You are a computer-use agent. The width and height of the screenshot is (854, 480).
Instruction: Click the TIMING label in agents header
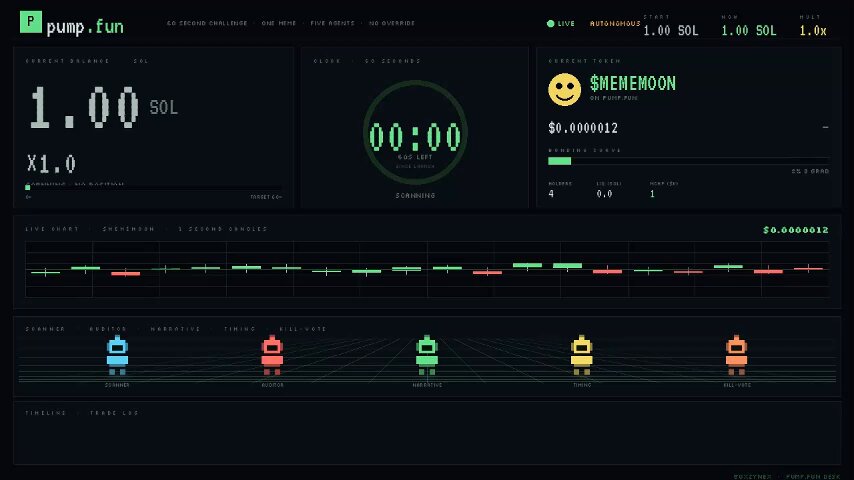pyautogui.click(x=240, y=329)
